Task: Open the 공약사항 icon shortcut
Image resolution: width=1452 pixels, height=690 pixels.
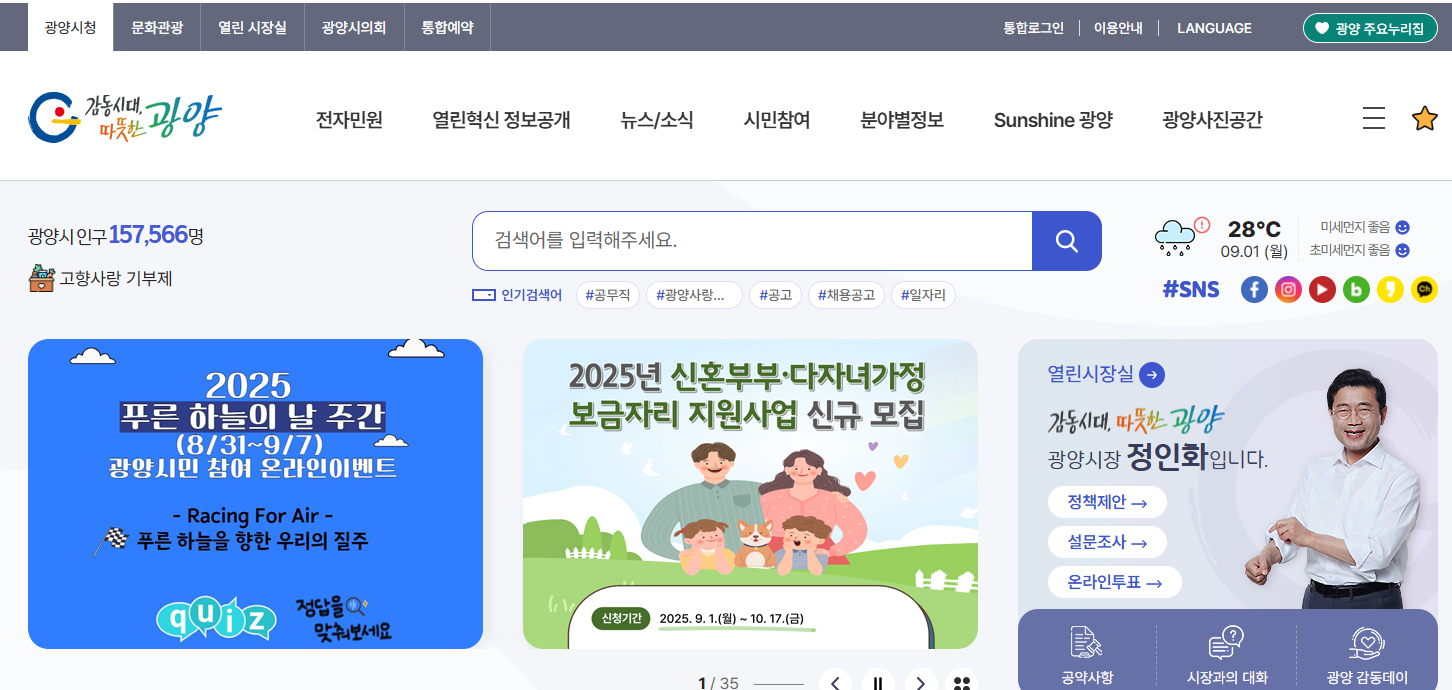Action: click(x=1087, y=656)
